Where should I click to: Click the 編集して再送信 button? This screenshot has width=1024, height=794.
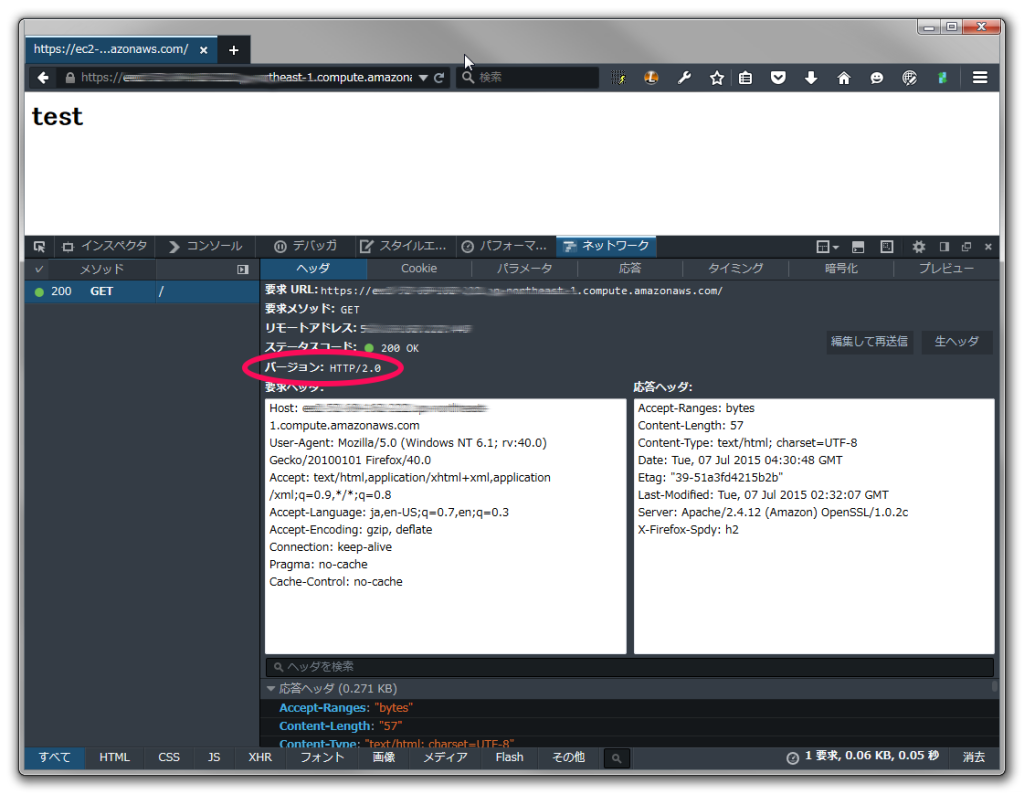tap(869, 342)
